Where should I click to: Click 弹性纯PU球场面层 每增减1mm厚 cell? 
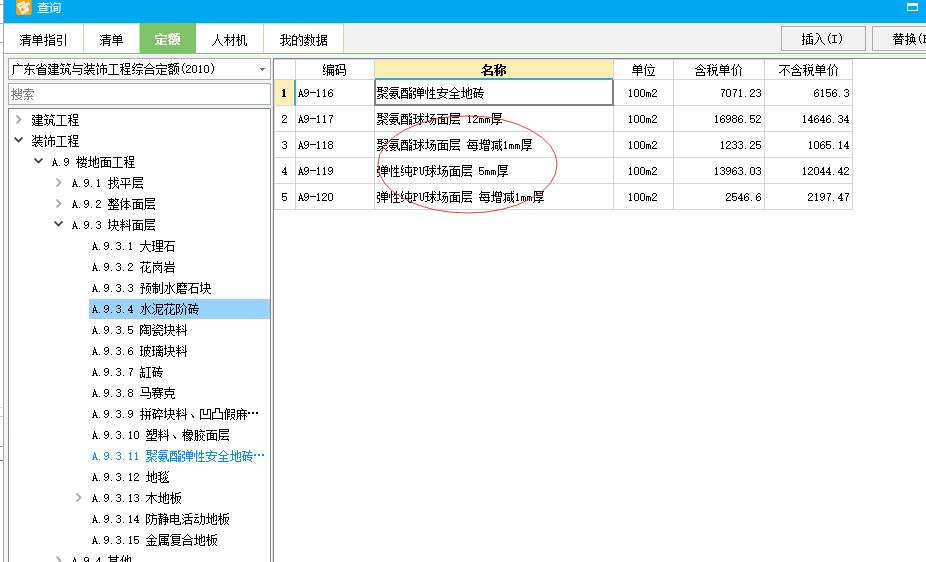point(494,197)
